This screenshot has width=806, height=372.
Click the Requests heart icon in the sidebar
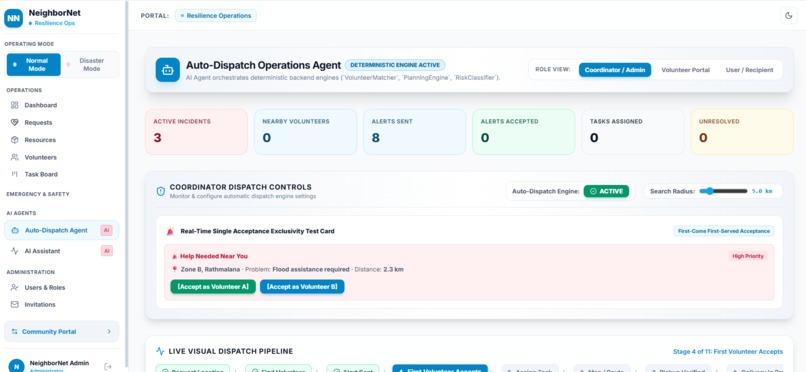pos(14,123)
